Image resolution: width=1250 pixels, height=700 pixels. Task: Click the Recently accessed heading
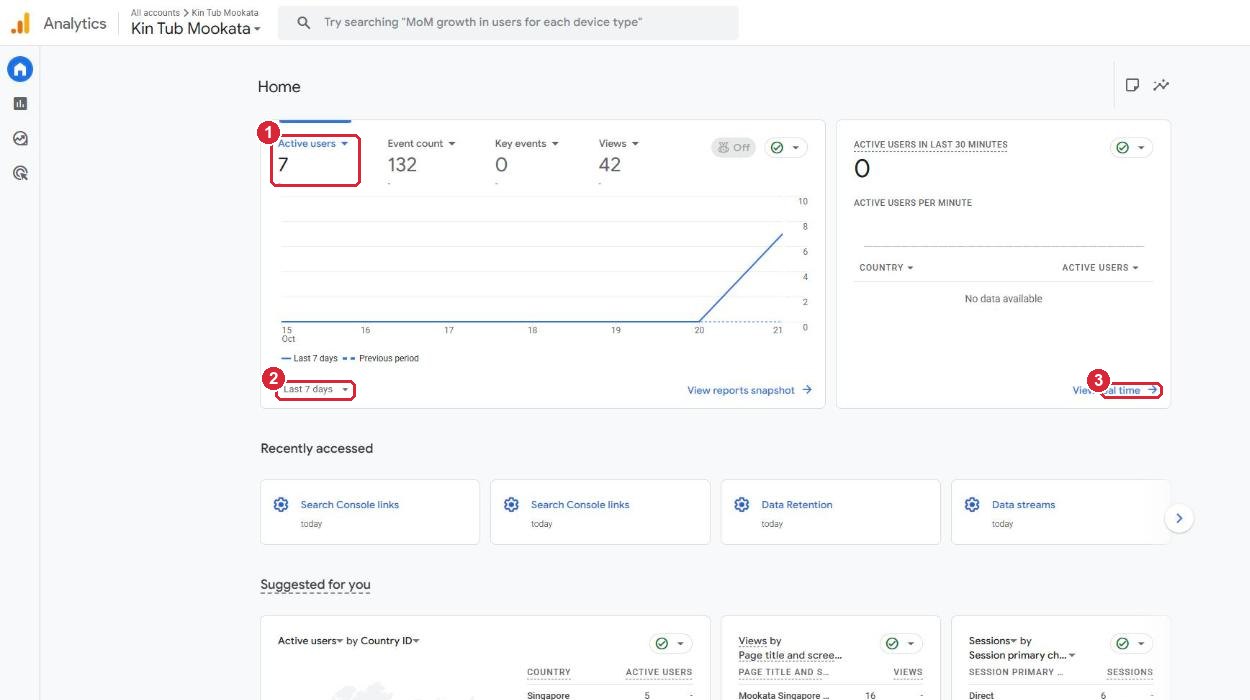[316, 448]
